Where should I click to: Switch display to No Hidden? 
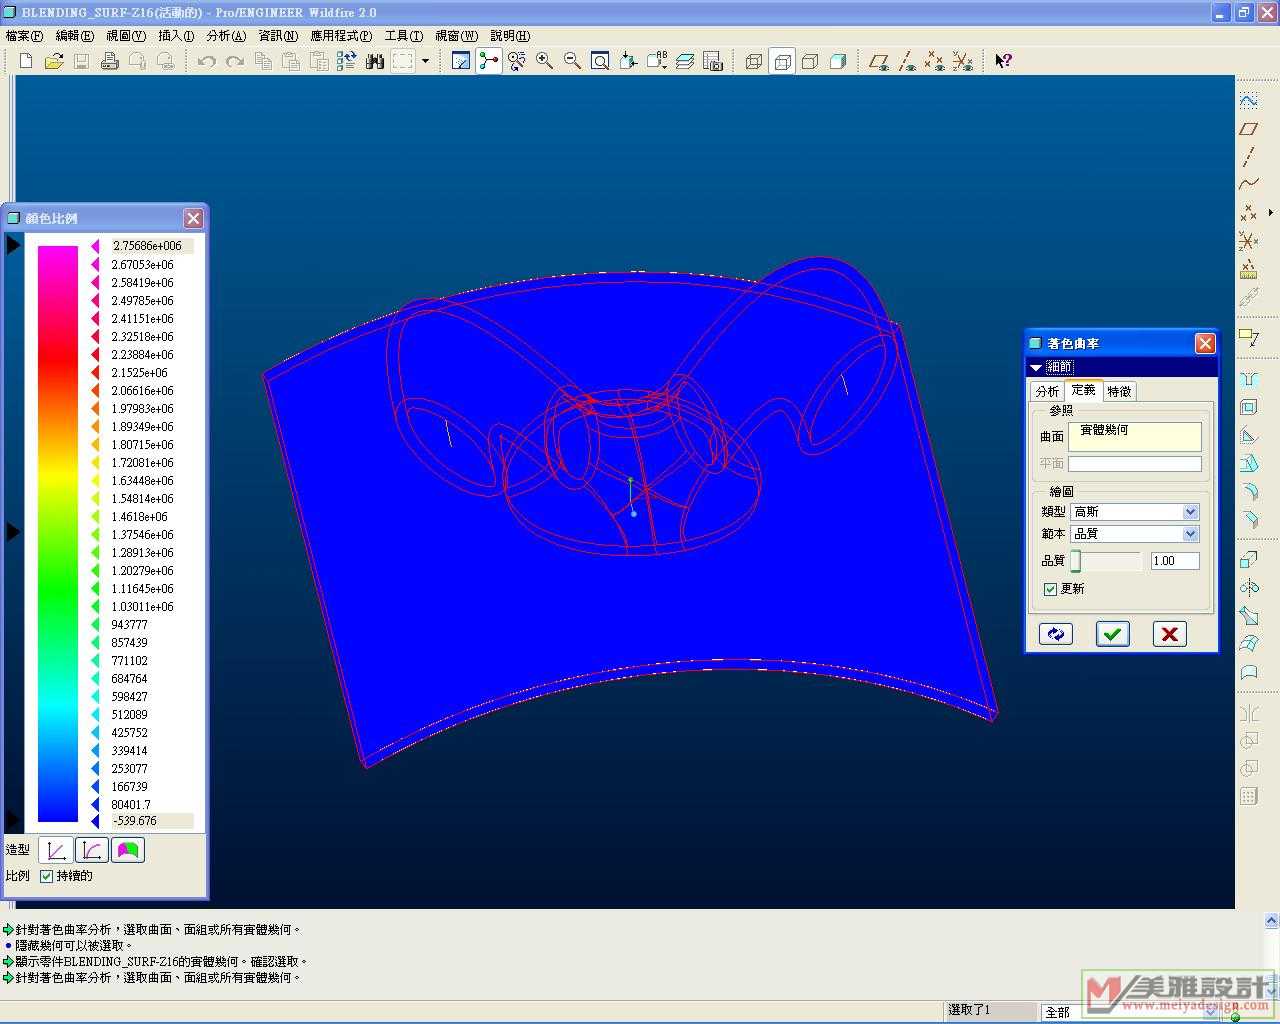pyautogui.click(x=811, y=61)
